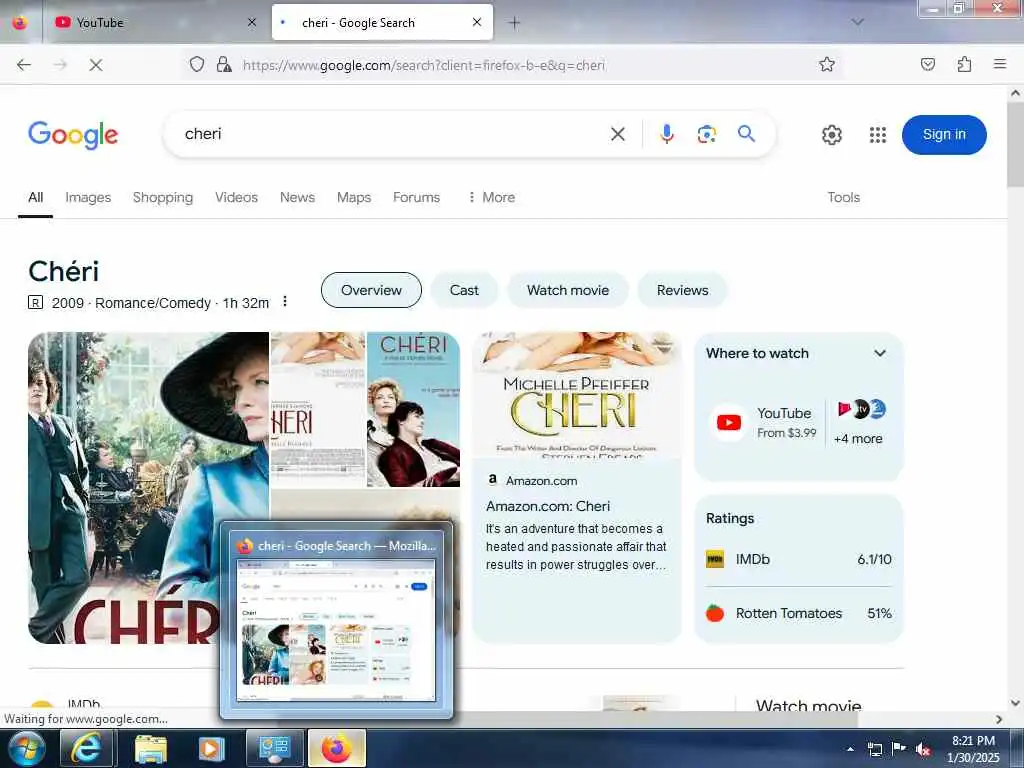The height and width of the screenshot is (768, 1024).
Task: Focus the Google search field containing cheri
Action: 392,134
